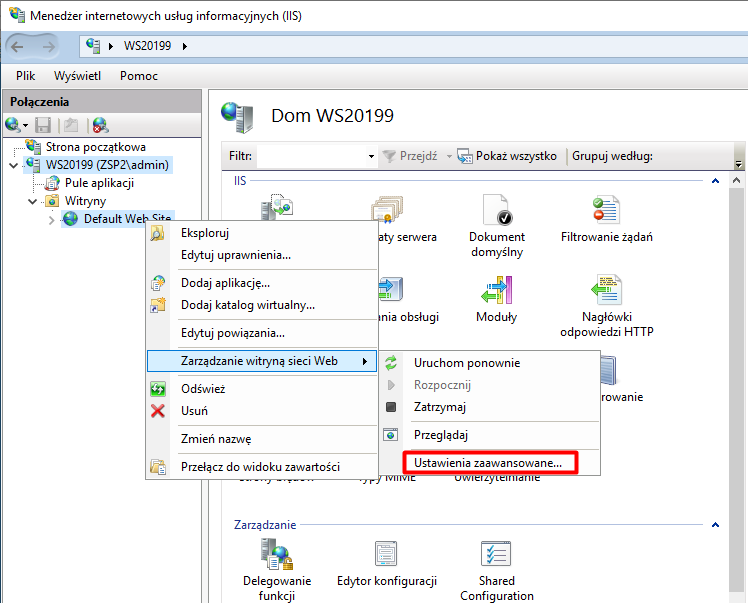Collapse the IIS section group
This screenshot has height=603, width=748.
pyautogui.click(x=714, y=182)
